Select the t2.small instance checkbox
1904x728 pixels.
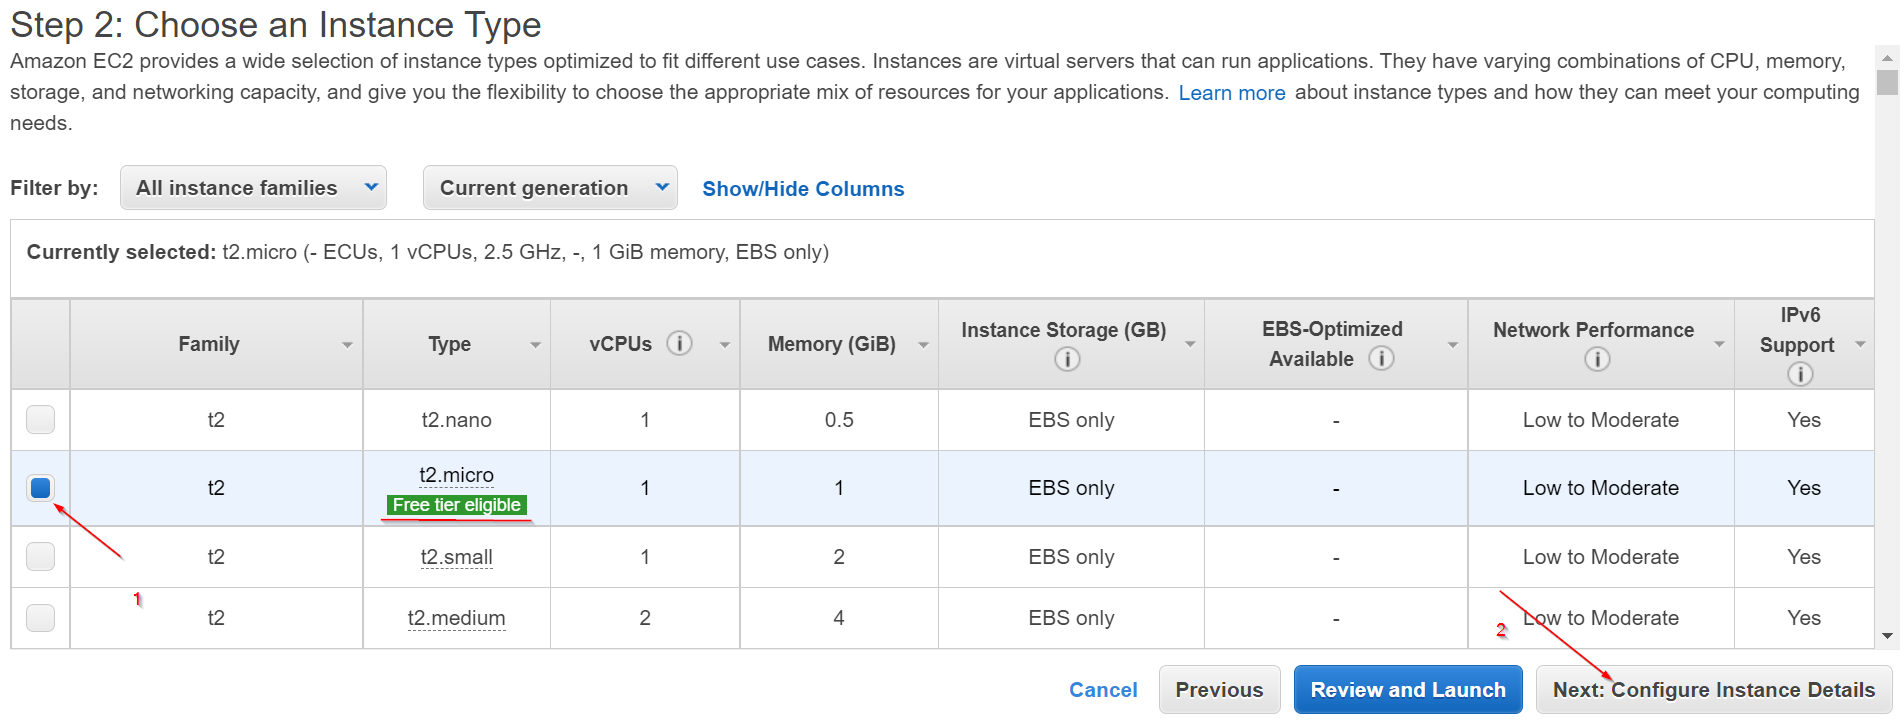click(x=40, y=556)
